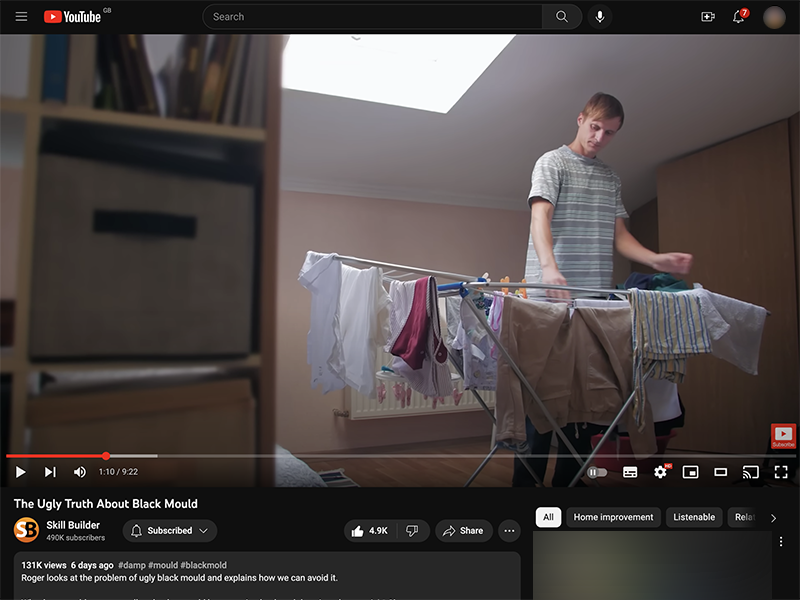The image size is (800, 600).
Task: Open the Skill Builder channel avatar
Action: (26, 530)
